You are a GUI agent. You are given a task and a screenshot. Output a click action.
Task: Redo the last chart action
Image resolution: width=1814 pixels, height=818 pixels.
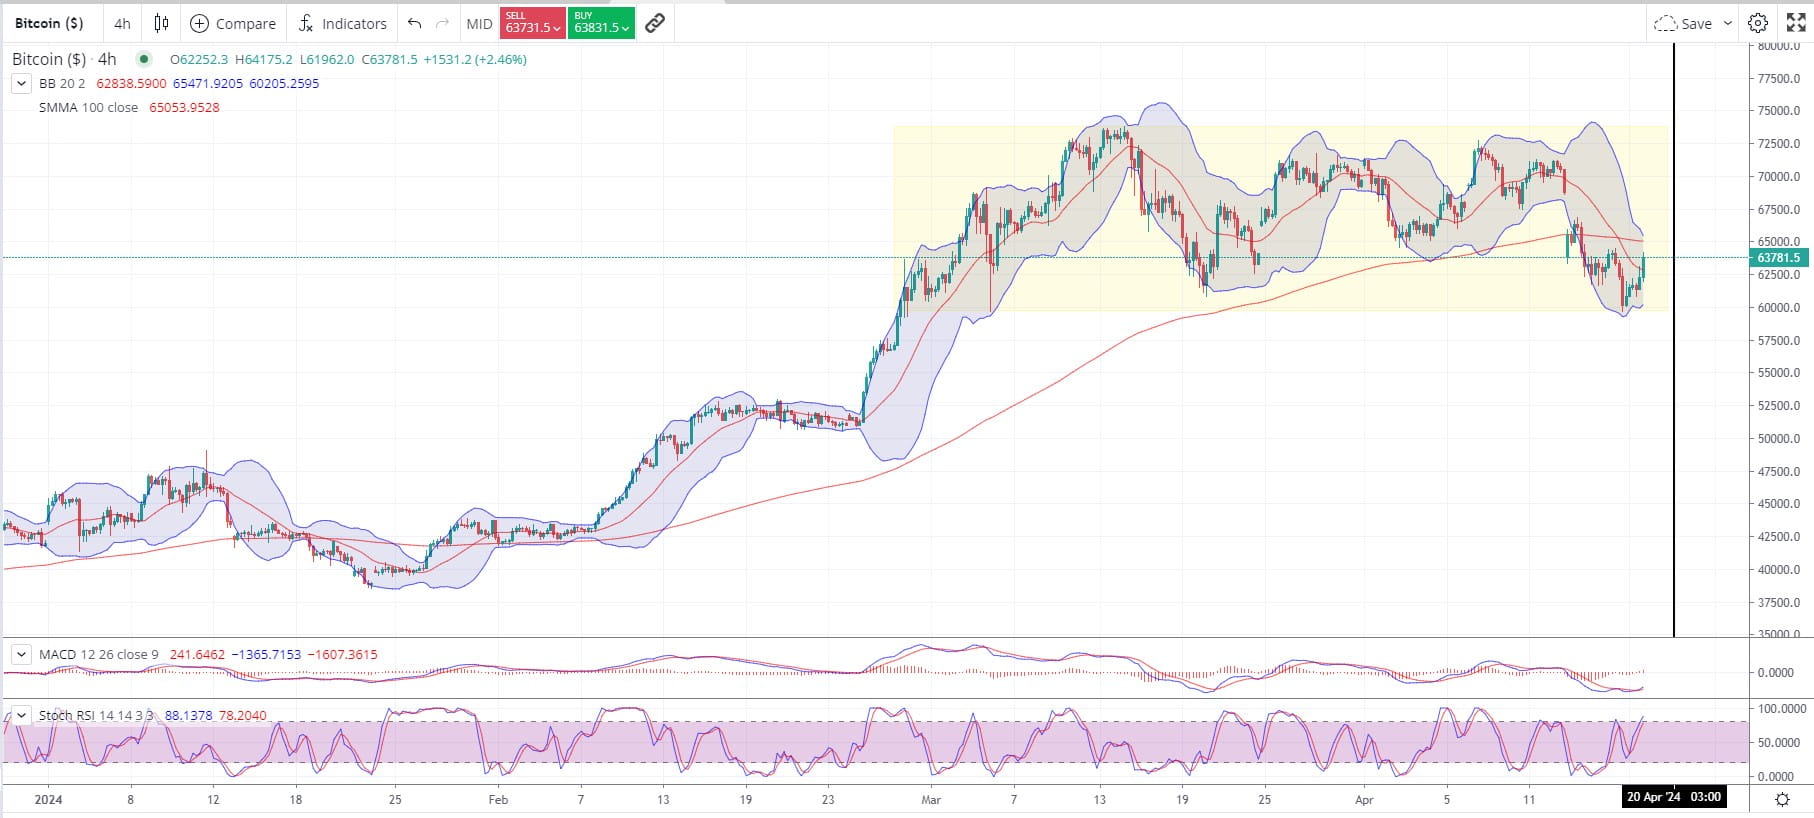click(x=443, y=23)
